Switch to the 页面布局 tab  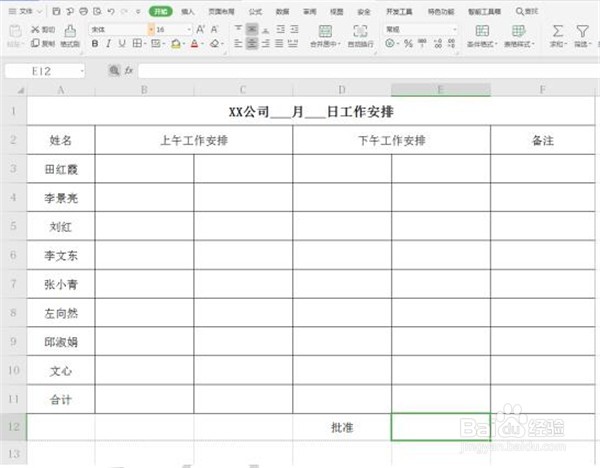point(221,12)
